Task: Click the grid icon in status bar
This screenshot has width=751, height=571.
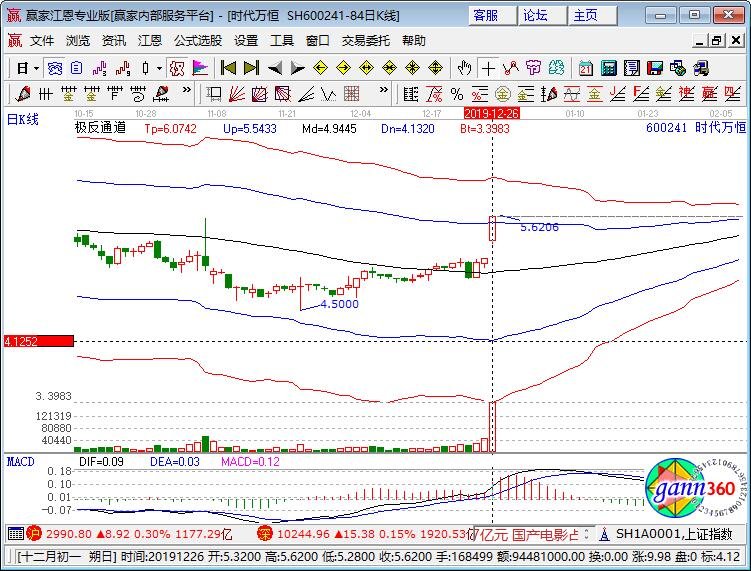Action: (16, 534)
